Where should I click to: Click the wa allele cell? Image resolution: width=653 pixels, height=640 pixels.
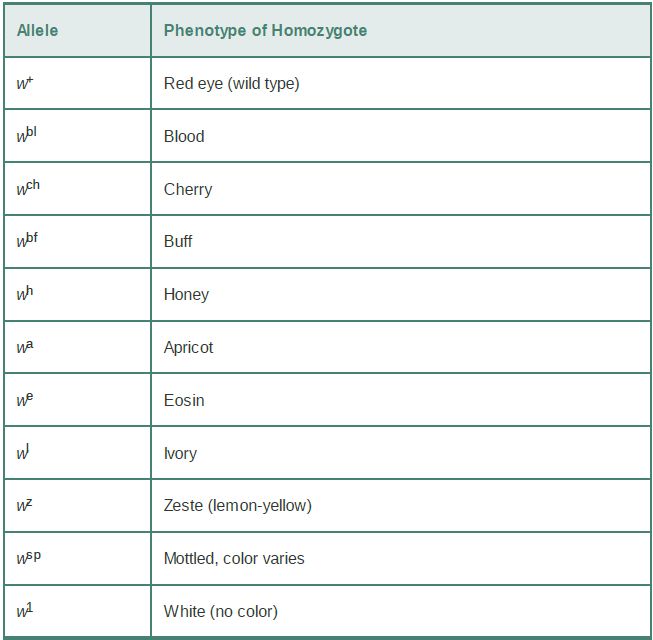77,347
